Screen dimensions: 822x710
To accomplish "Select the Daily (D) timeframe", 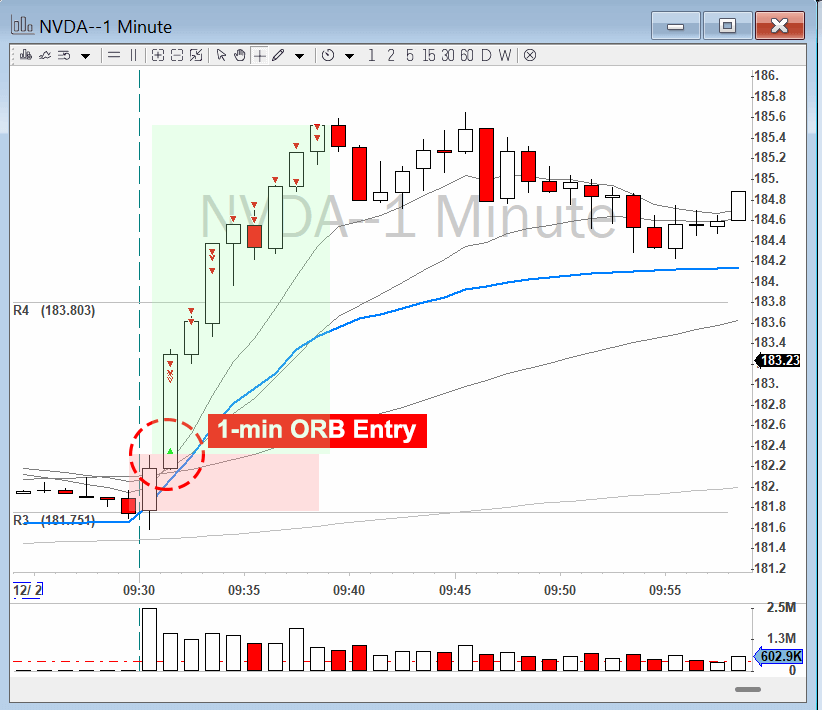I will tap(486, 55).
